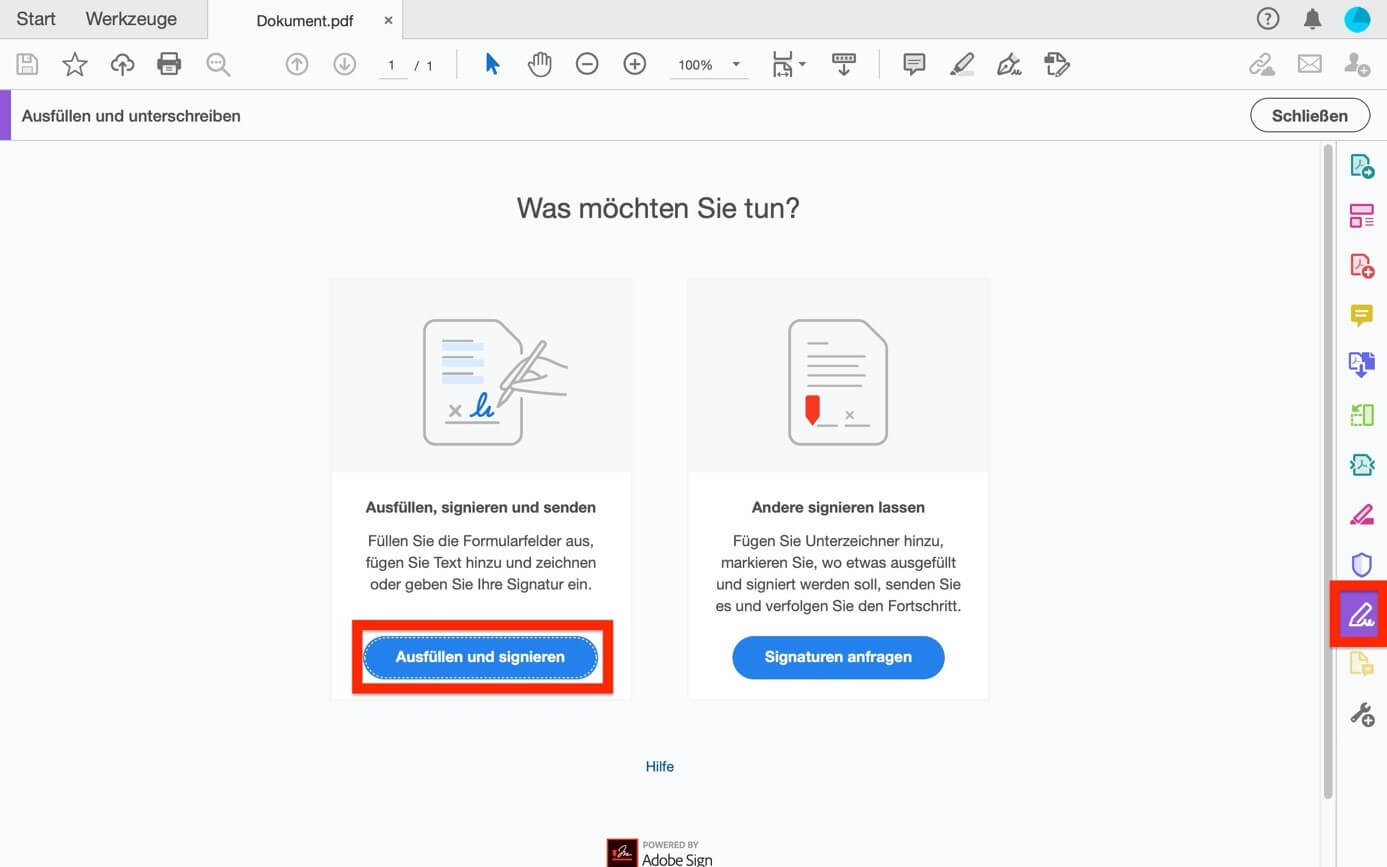Click the vertical scrollbar
The height and width of the screenshot is (867, 1387).
point(1328,470)
